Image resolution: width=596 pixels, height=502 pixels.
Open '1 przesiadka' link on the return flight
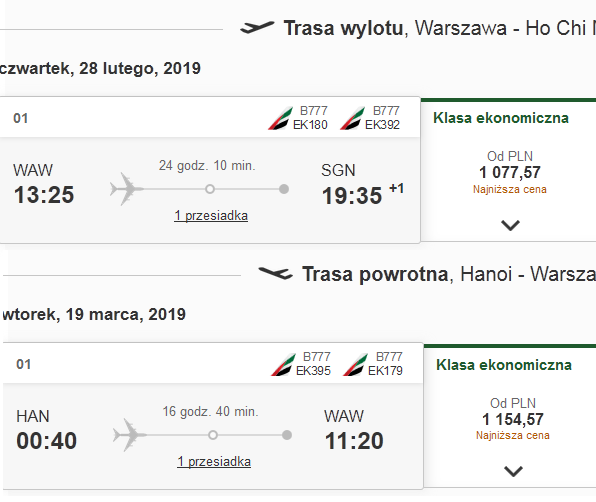click(214, 461)
